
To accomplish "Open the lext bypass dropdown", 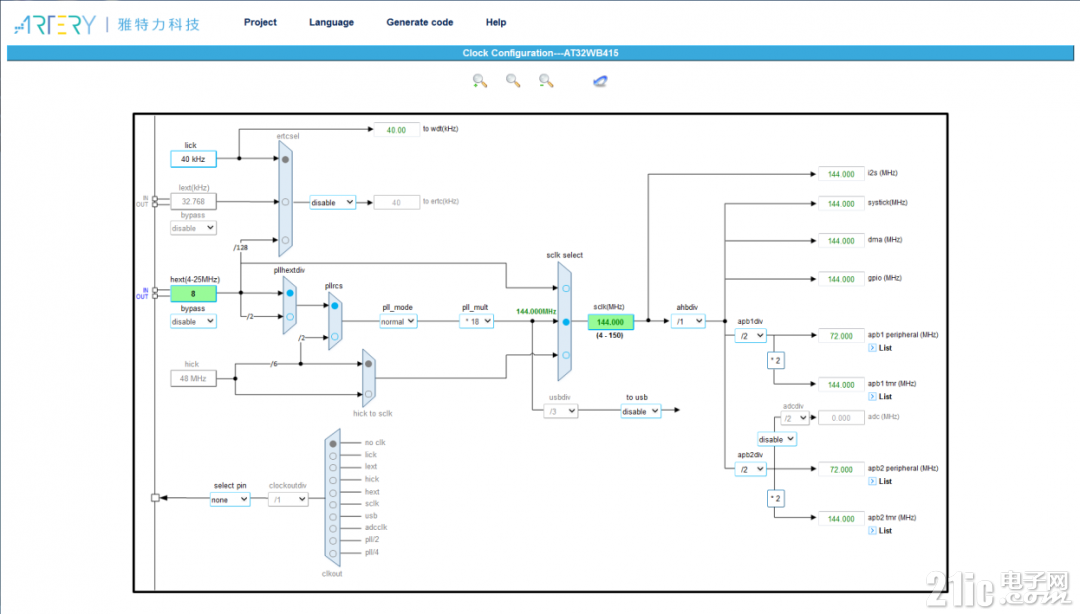I will pyautogui.click(x=193, y=228).
